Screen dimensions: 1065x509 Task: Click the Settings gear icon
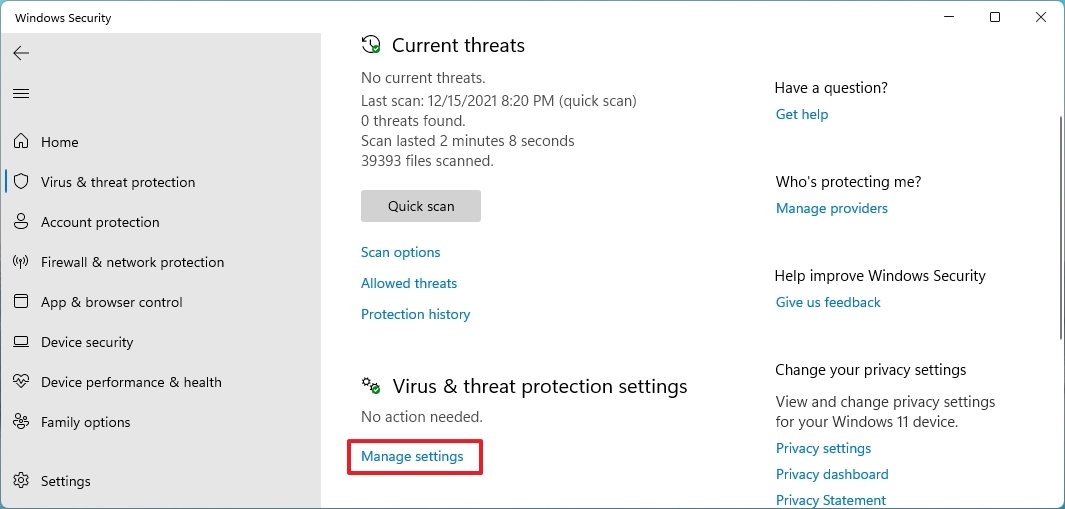pos(22,480)
